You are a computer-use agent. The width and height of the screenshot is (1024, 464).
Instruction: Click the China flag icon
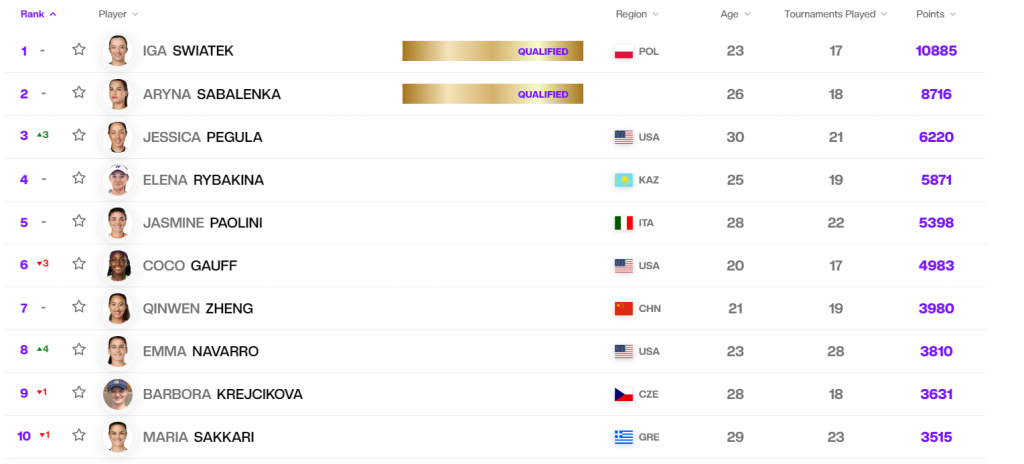click(x=624, y=308)
